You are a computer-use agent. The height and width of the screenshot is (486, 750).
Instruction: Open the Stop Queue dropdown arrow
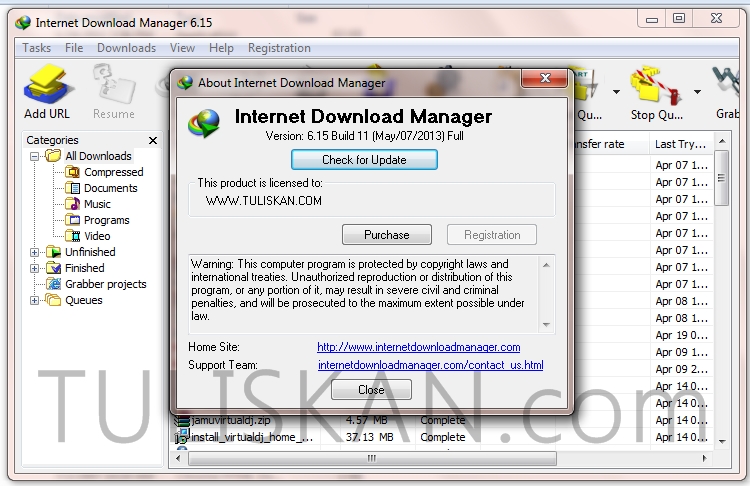click(x=697, y=91)
